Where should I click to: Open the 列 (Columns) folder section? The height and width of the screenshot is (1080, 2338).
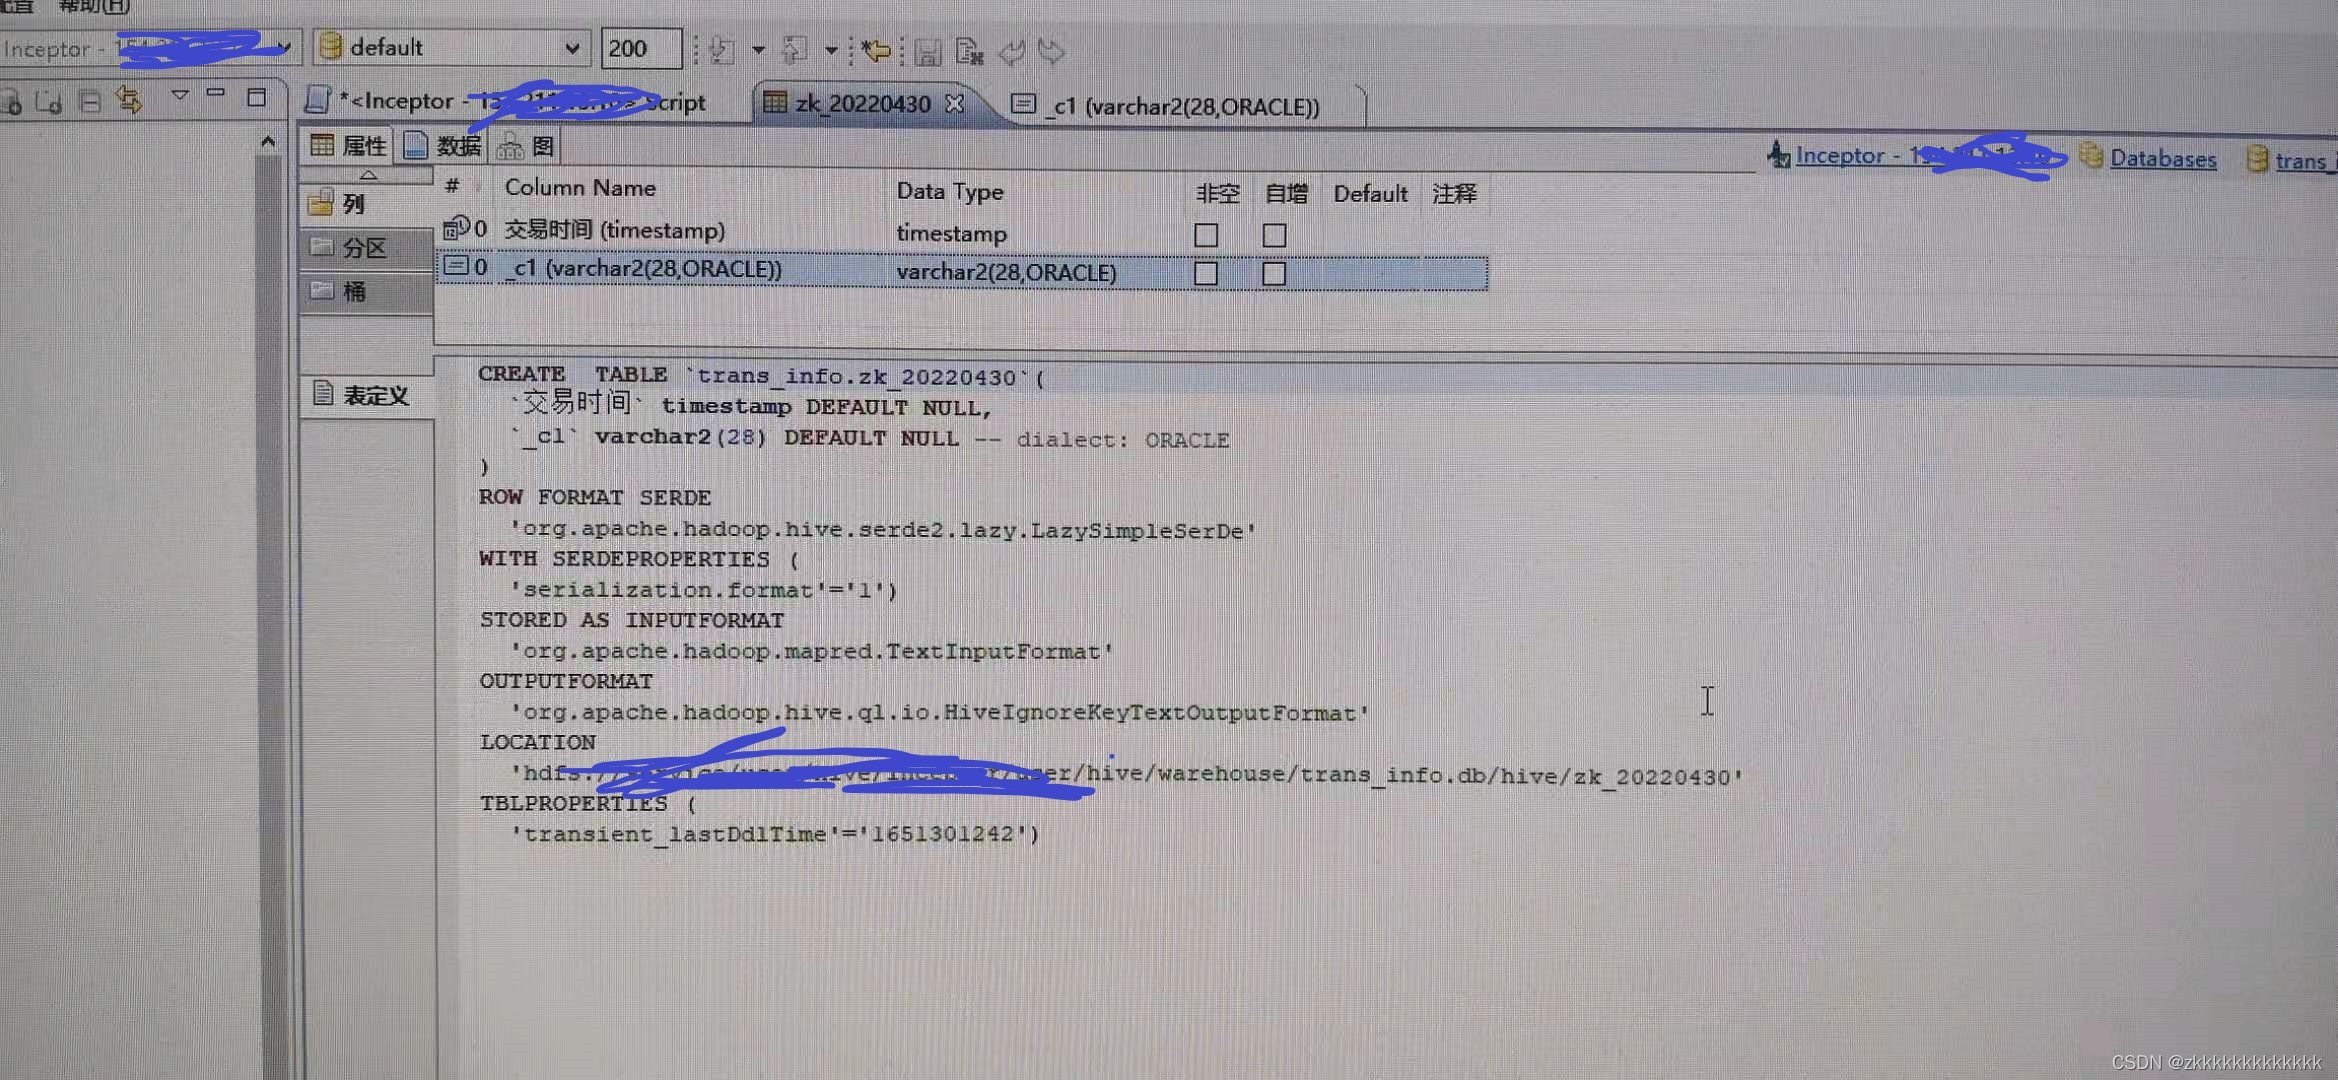tap(352, 204)
